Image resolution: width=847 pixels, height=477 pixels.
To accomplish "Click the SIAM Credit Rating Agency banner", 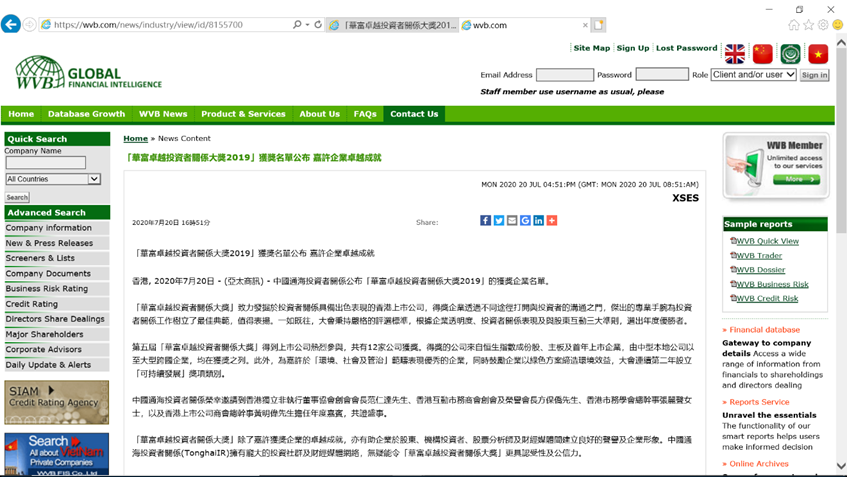I will point(57,402).
